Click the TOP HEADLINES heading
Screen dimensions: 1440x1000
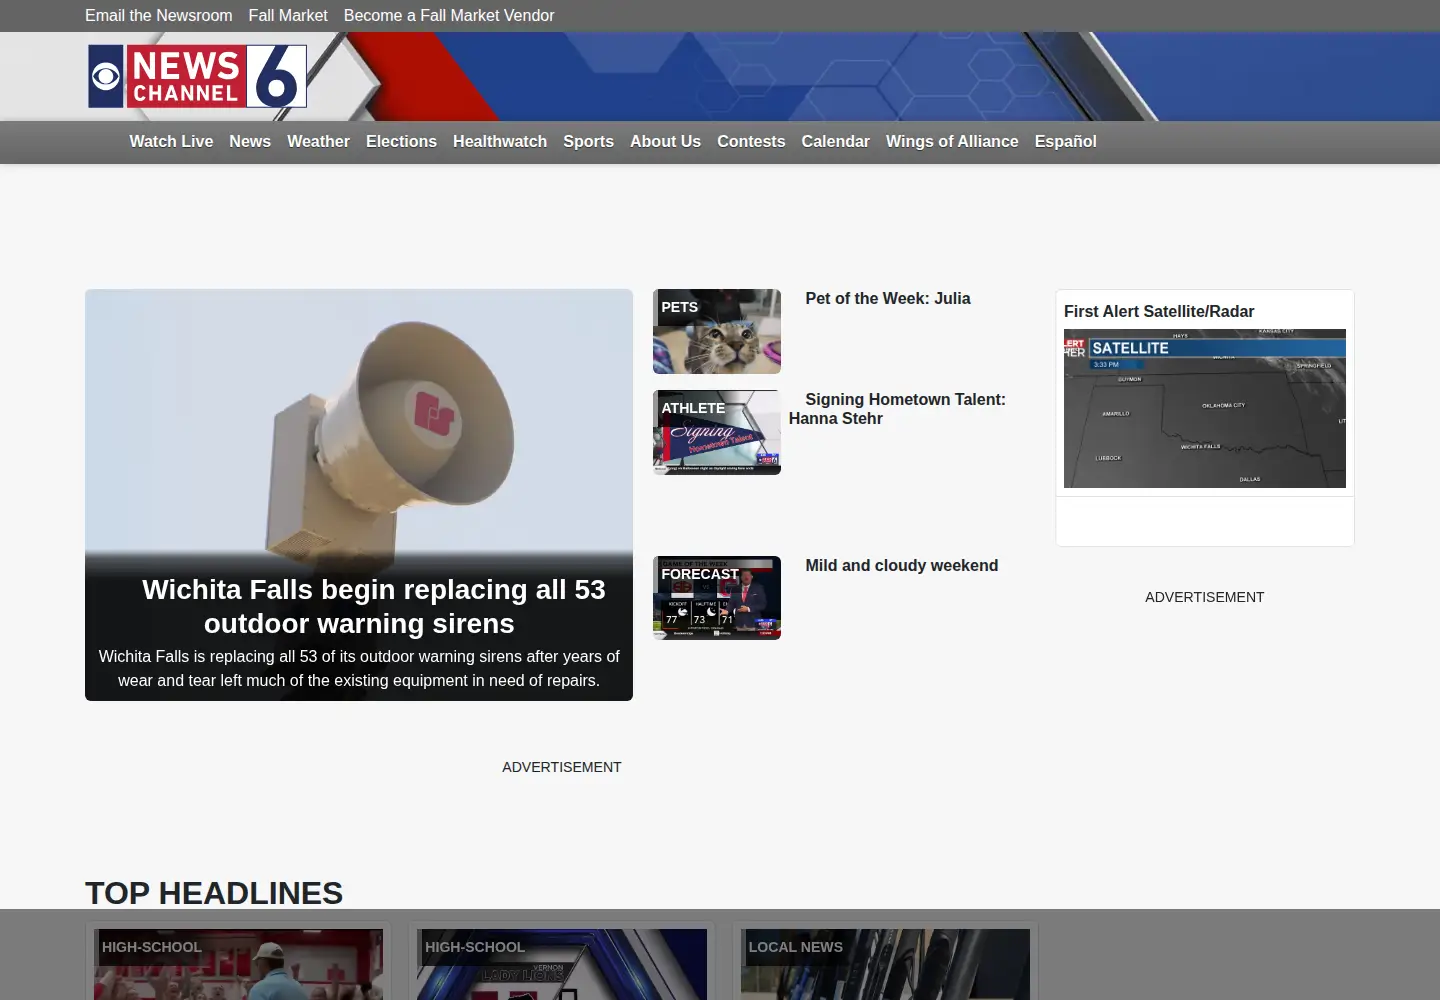(214, 893)
